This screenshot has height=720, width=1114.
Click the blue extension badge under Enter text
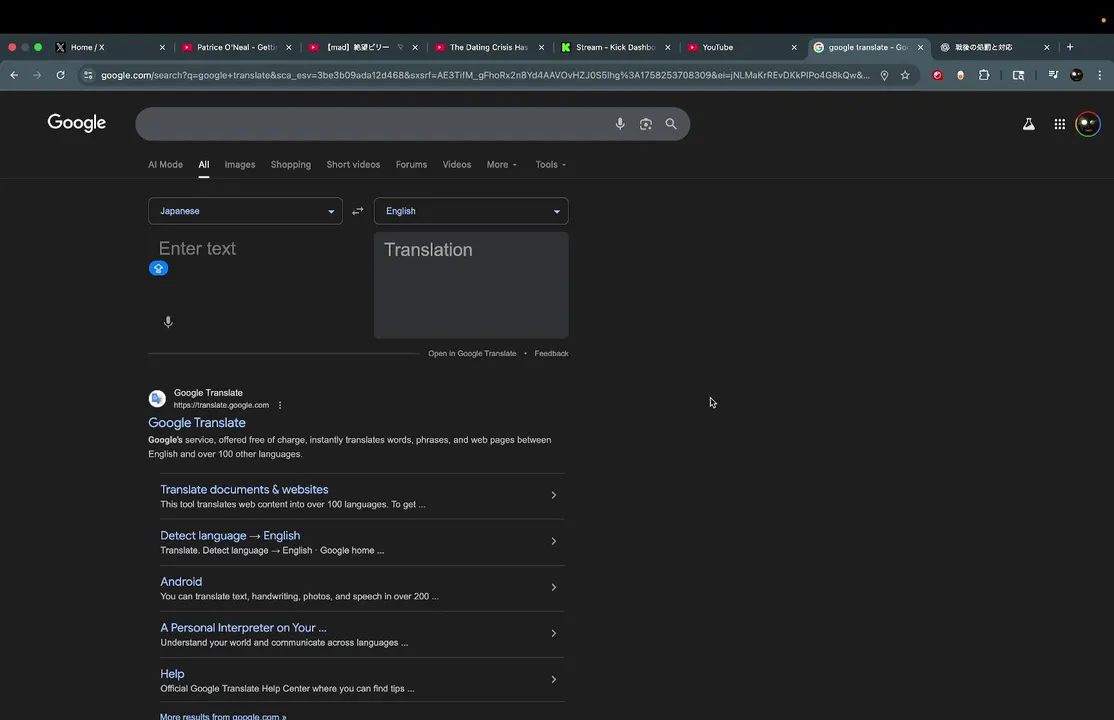click(158, 268)
